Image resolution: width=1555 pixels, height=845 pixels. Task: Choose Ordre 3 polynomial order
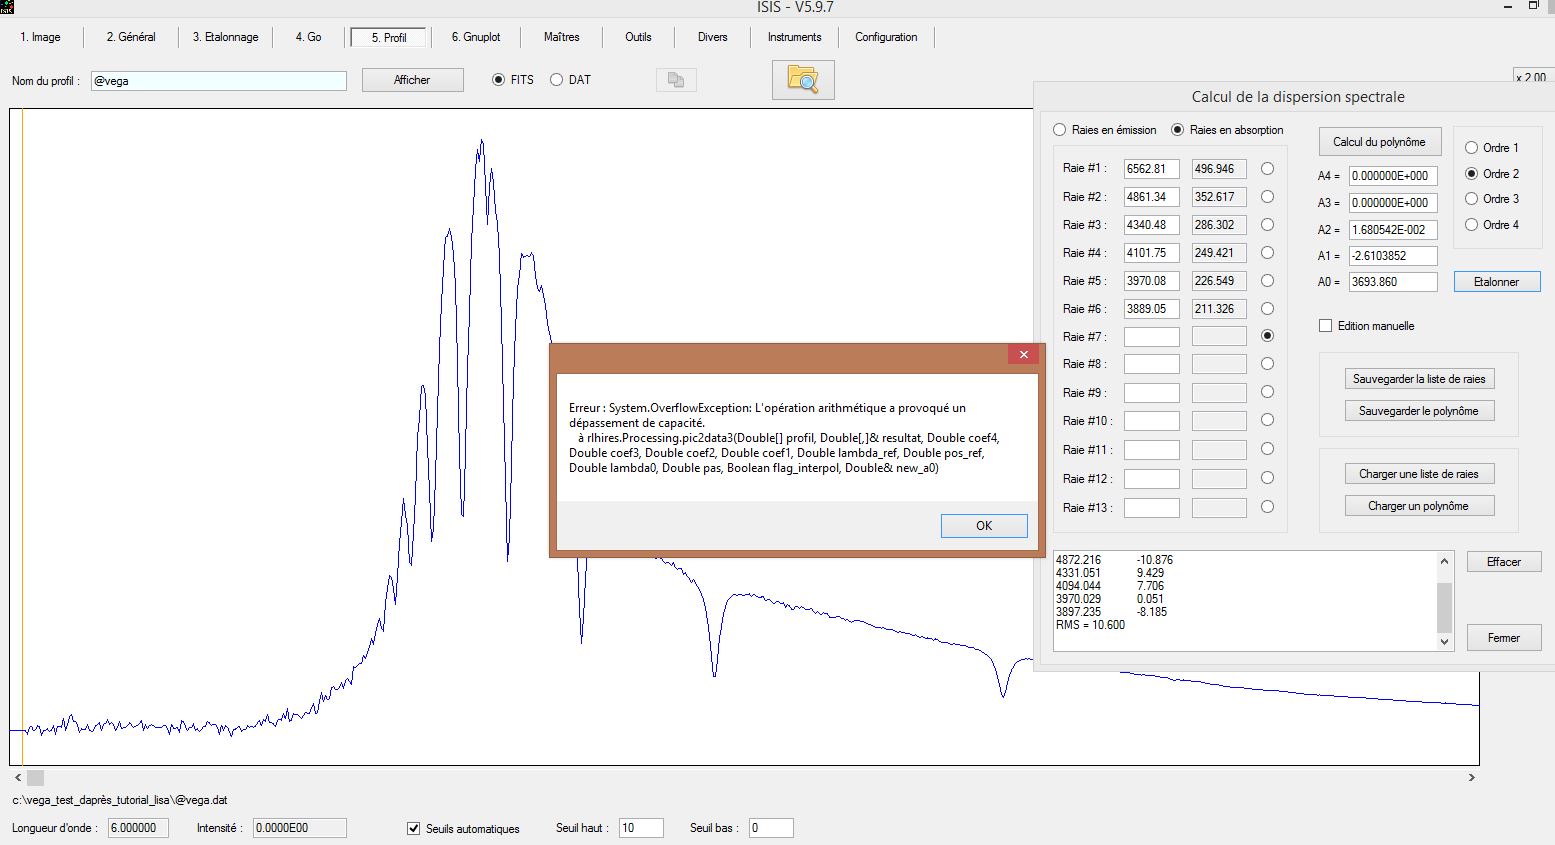(x=1471, y=199)
